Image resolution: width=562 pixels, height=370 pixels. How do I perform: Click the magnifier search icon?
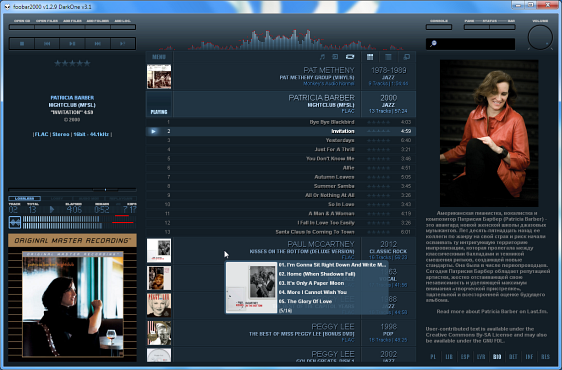(x=433, y=44)
